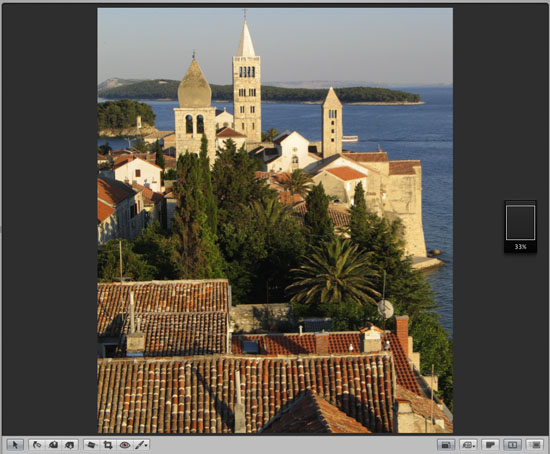The width and height of the screenshot is (550, 454).
Task: Activate the Lift tool
Action: pyautogui.click(x=53, y=445)
